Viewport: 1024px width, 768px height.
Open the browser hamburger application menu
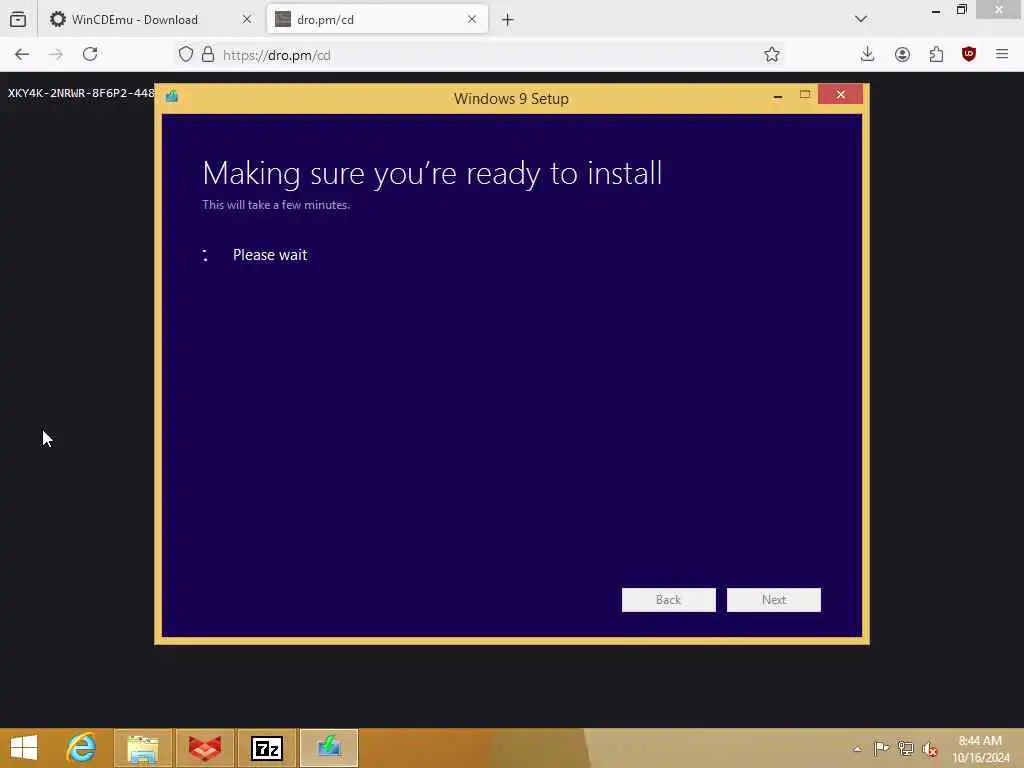[1002, 54]
